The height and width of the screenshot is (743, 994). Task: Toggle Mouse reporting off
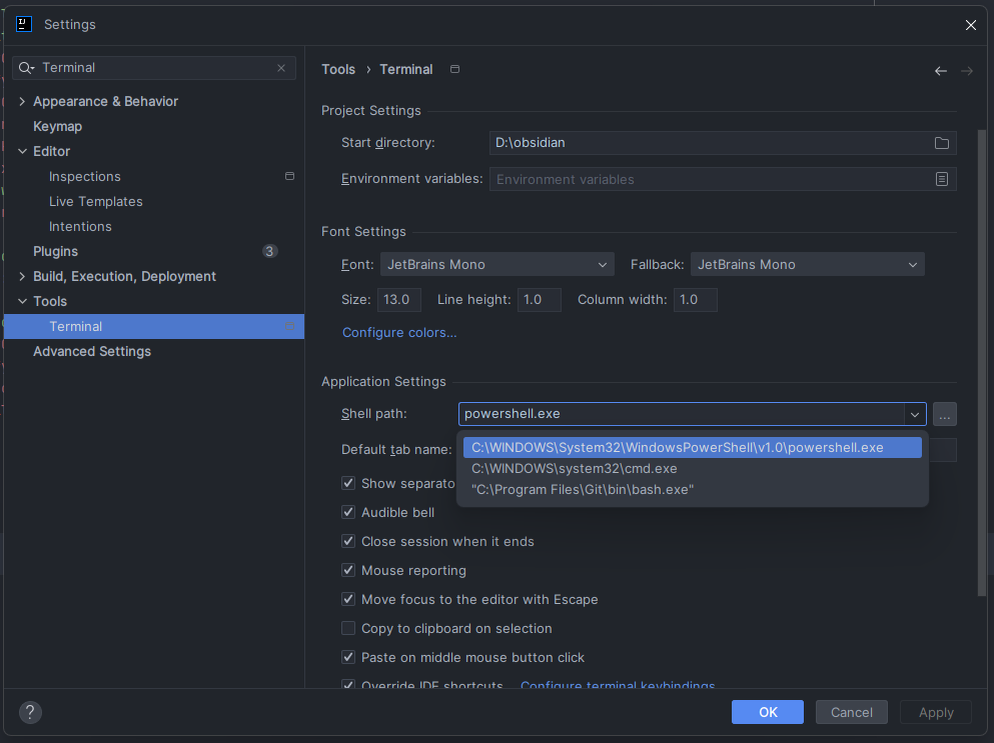click(348, 570)
